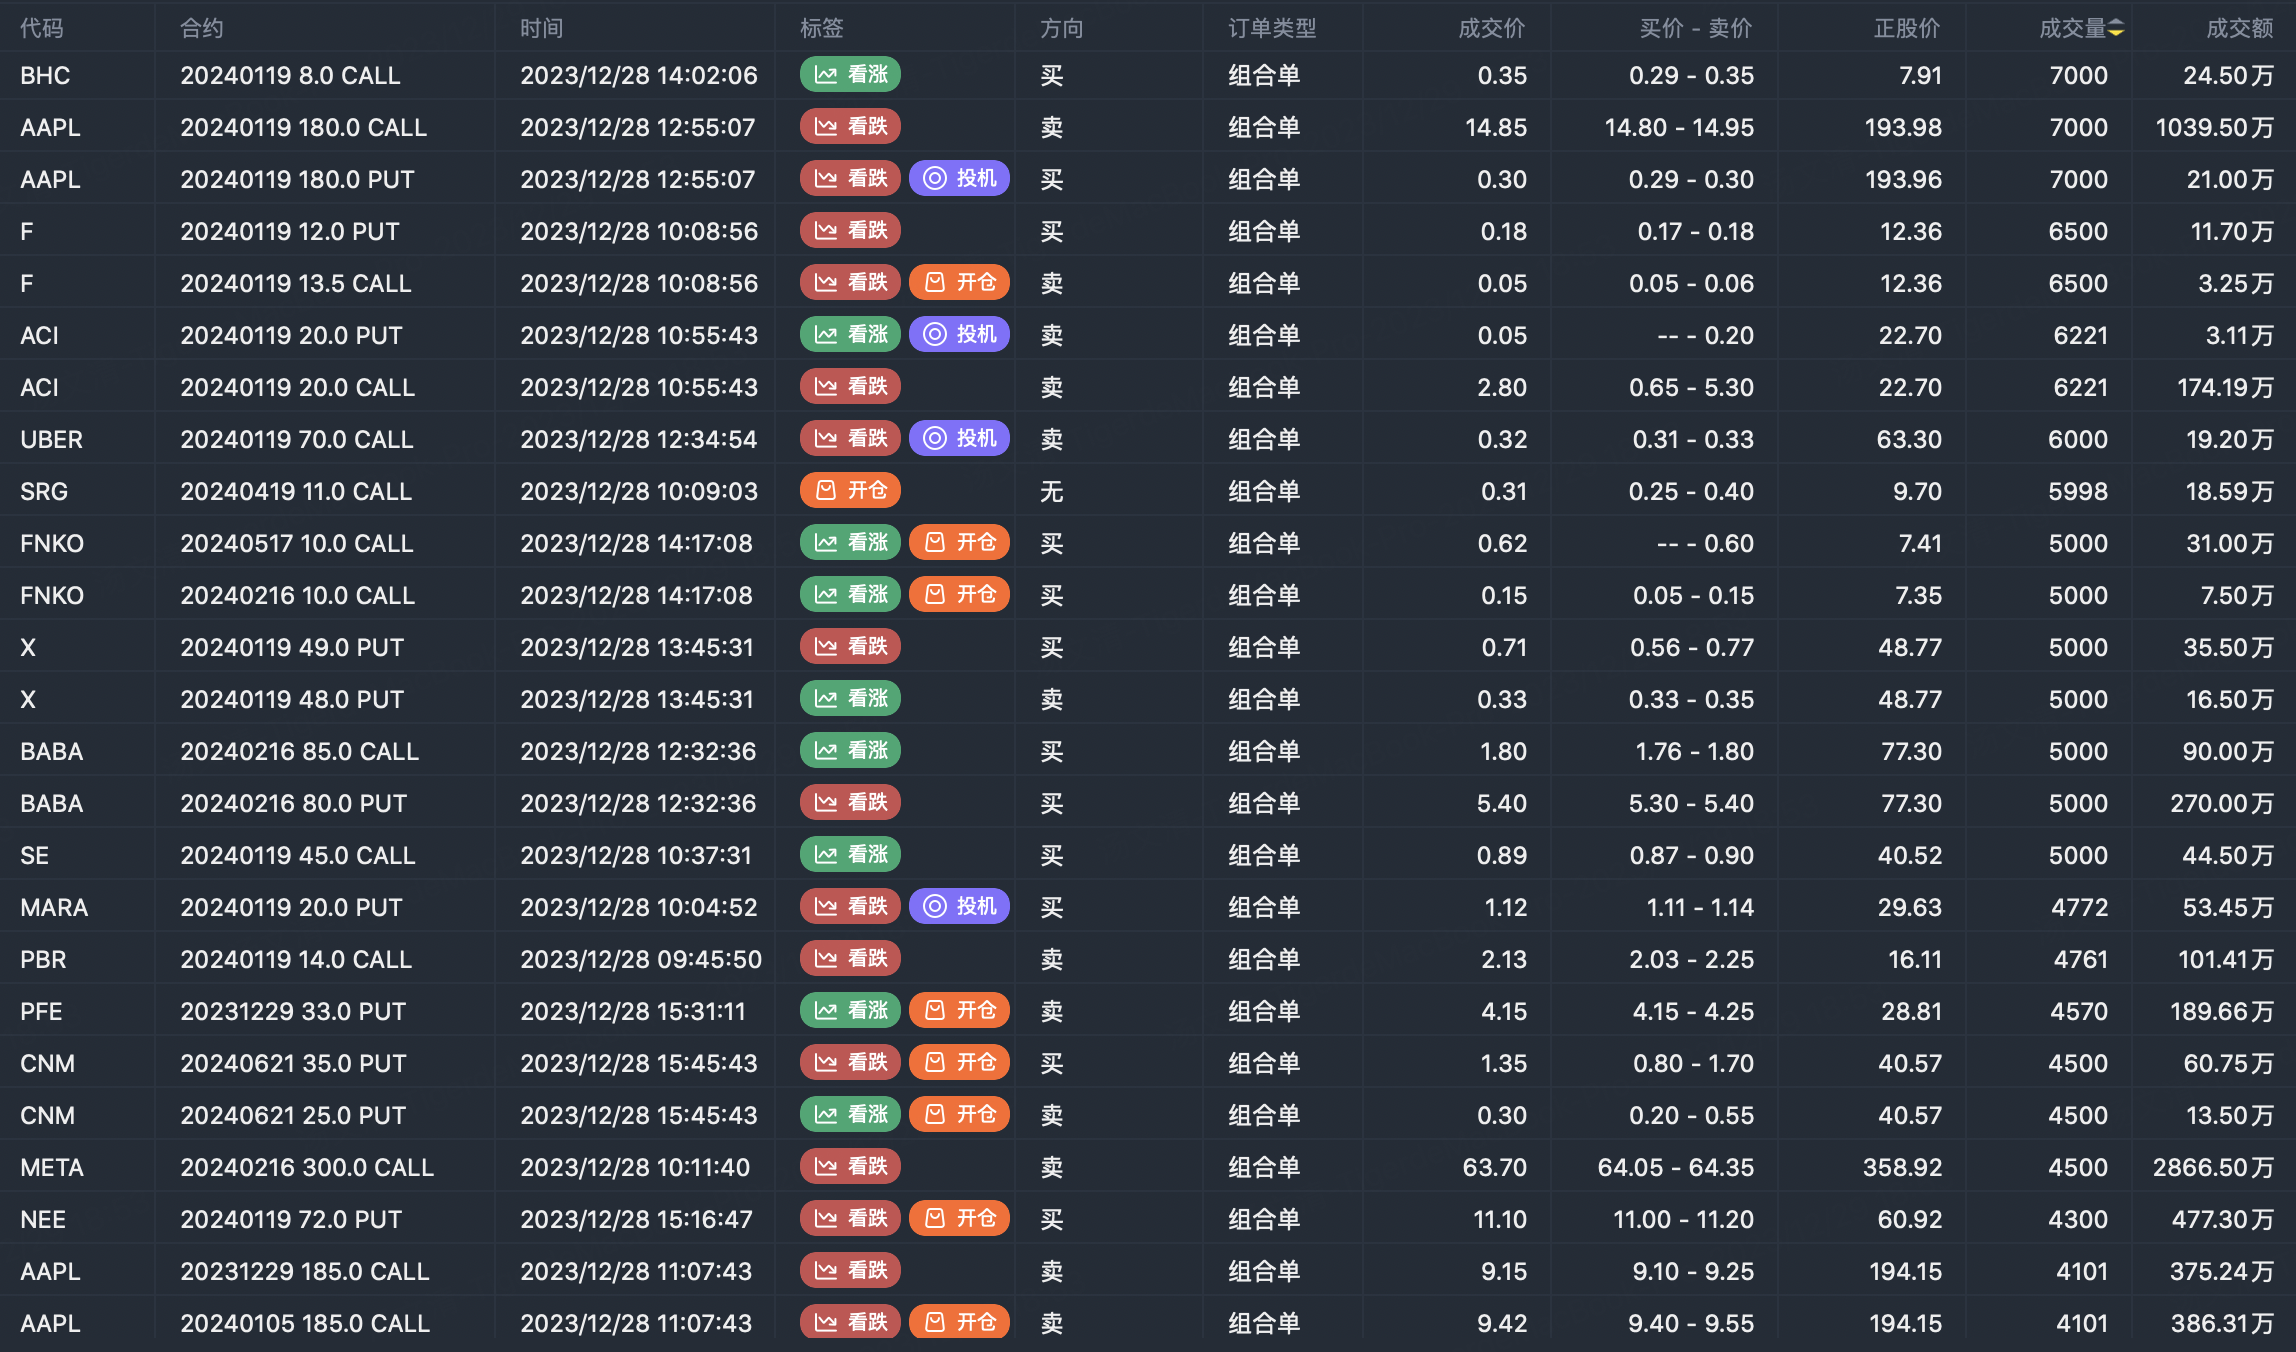Click the 正股价 column header
This screenshot has height=1352, width=2296.
tap(1907, 29)
